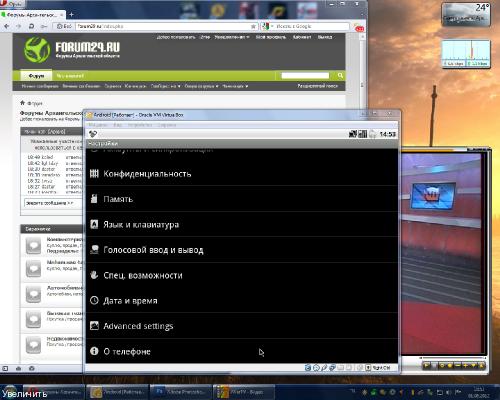Click the Расширенный поиск link
This screenshot has width=500, height=400.
(317, 86)
